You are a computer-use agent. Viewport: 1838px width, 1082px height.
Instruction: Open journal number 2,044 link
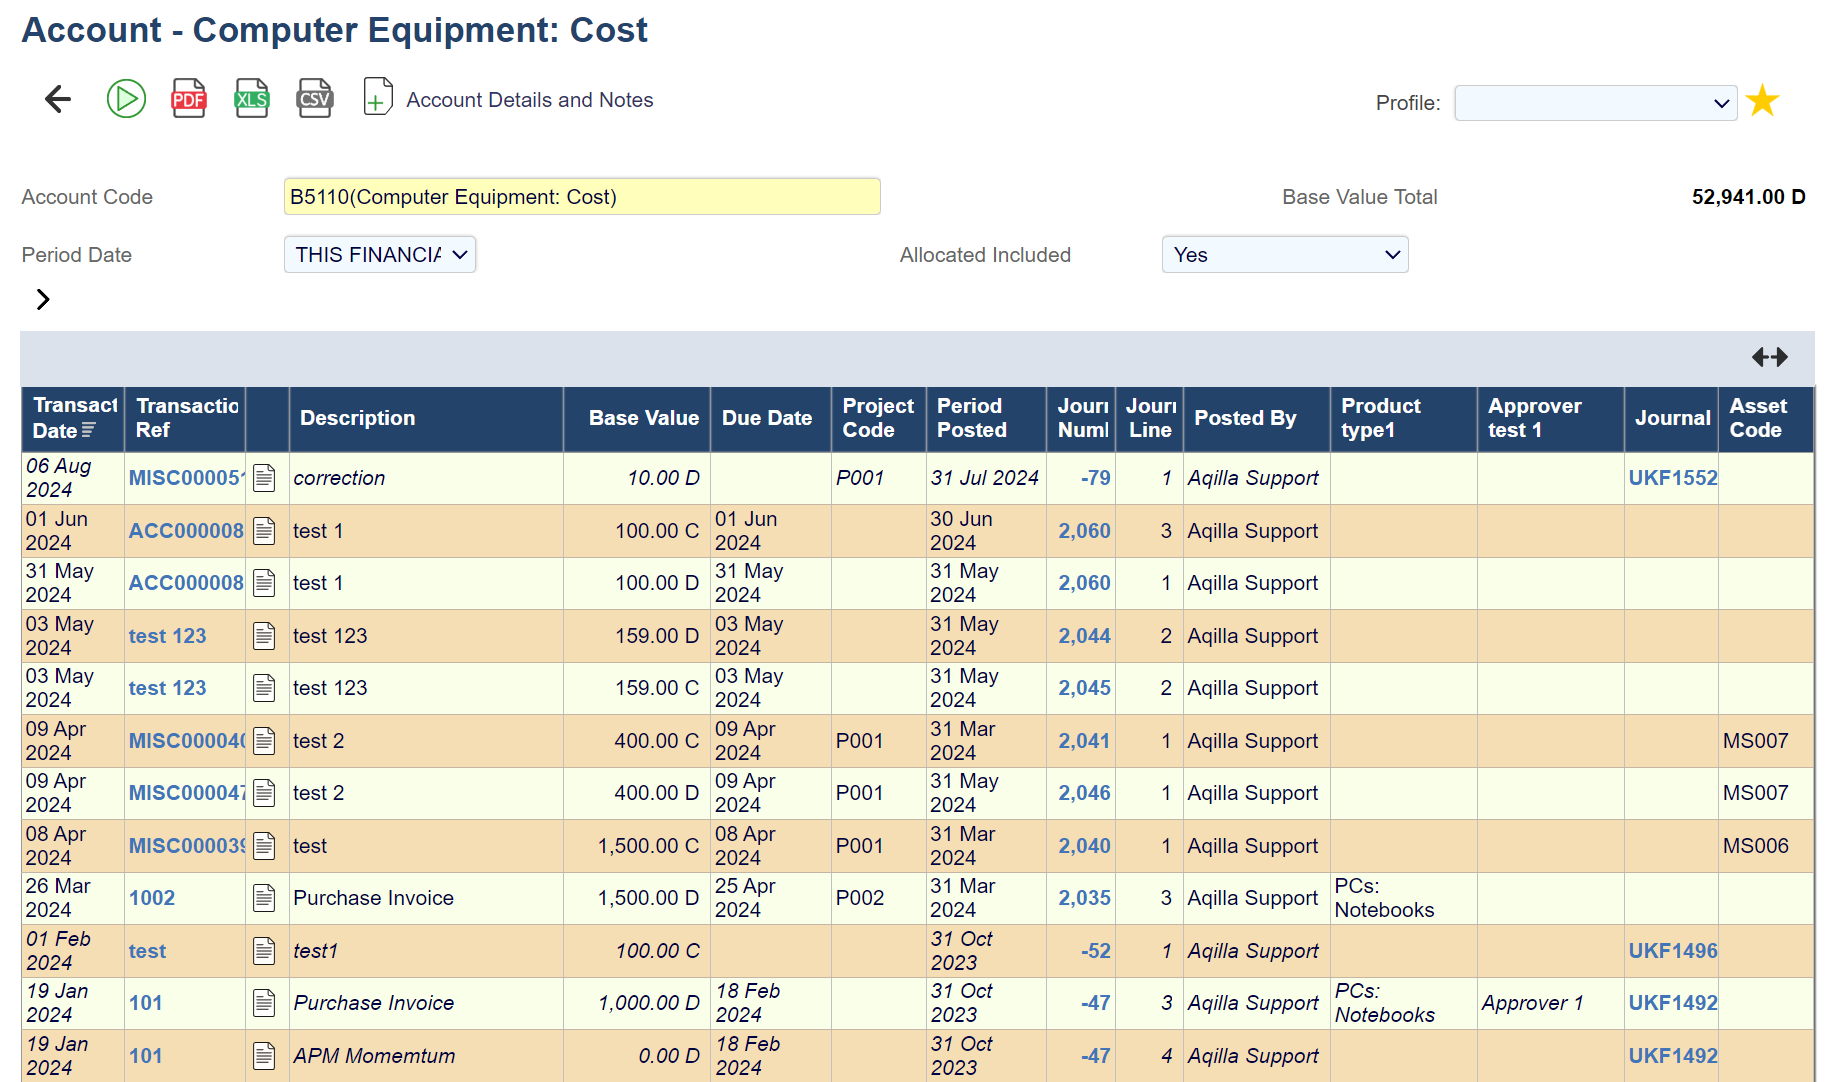tap(1084, 636)
